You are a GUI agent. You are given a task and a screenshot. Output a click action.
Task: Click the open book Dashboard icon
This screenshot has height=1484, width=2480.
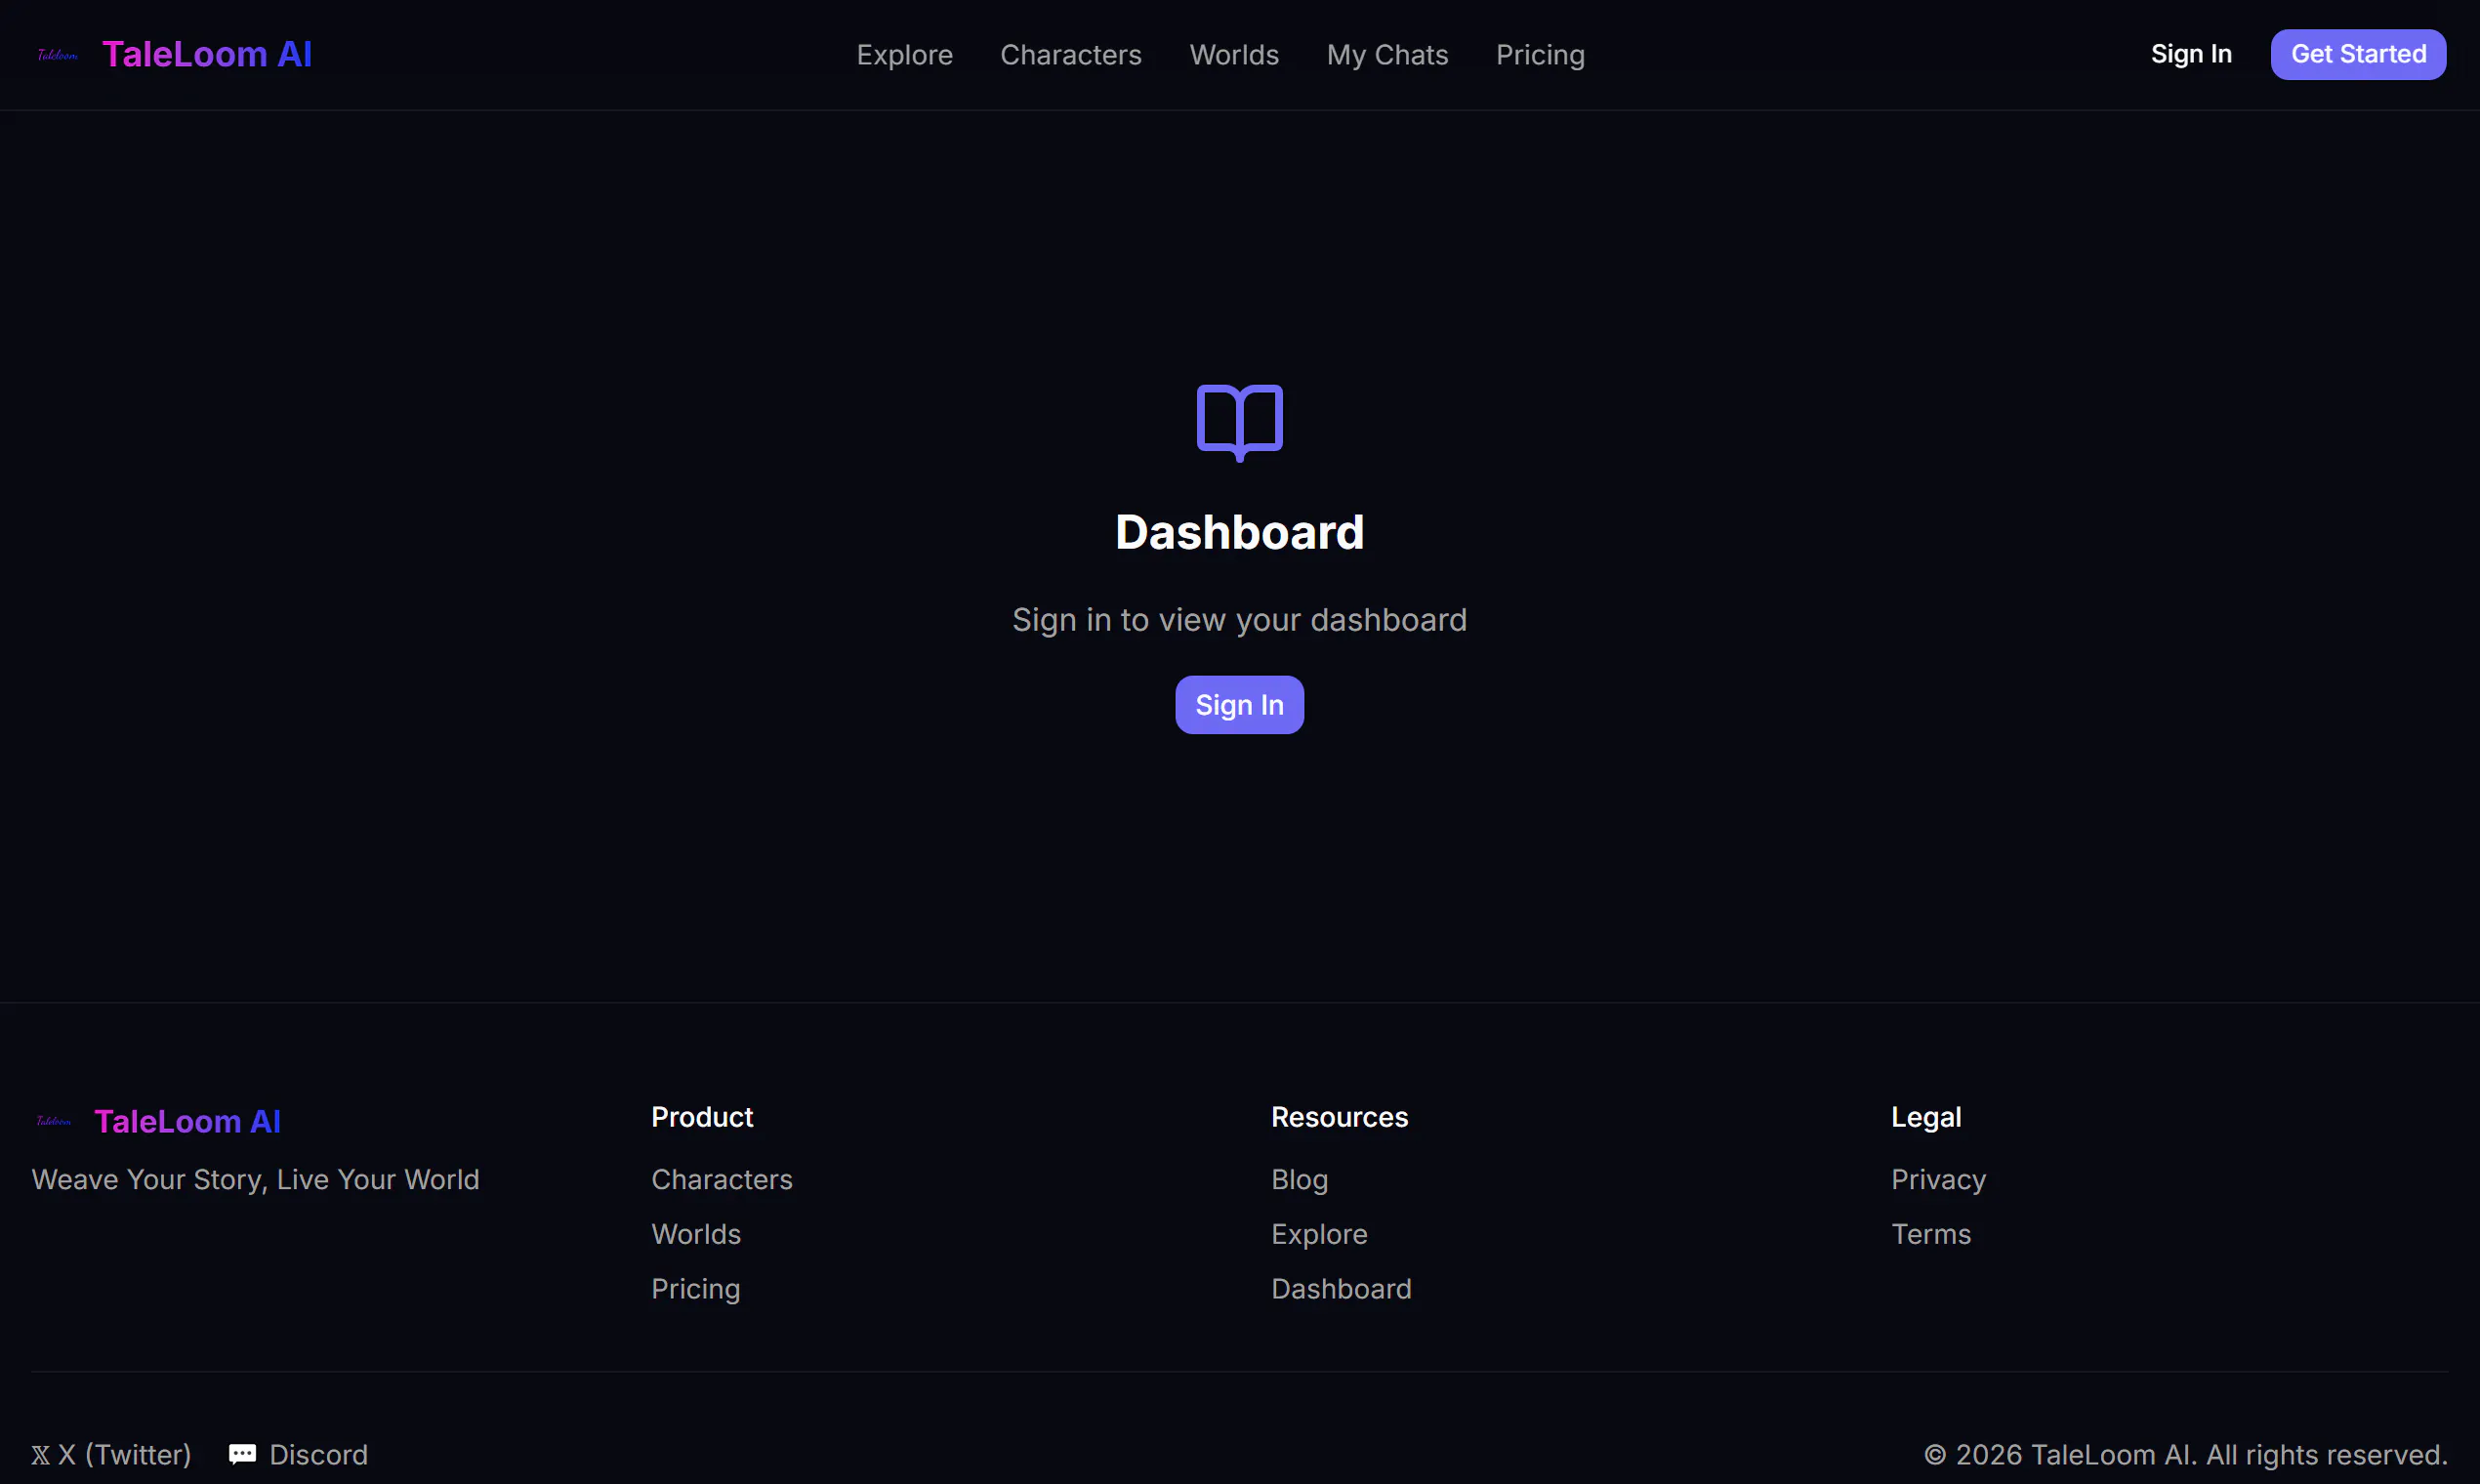tap(1239, 423)
